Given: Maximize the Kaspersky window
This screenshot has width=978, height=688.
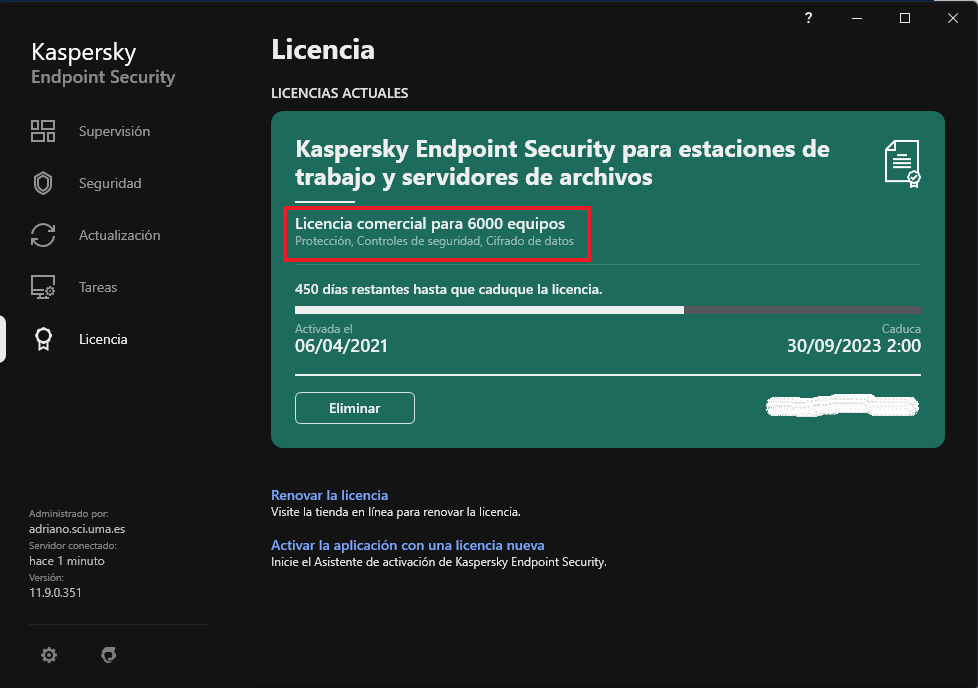Looking at the screenshot, I should (x=905, y=18).
